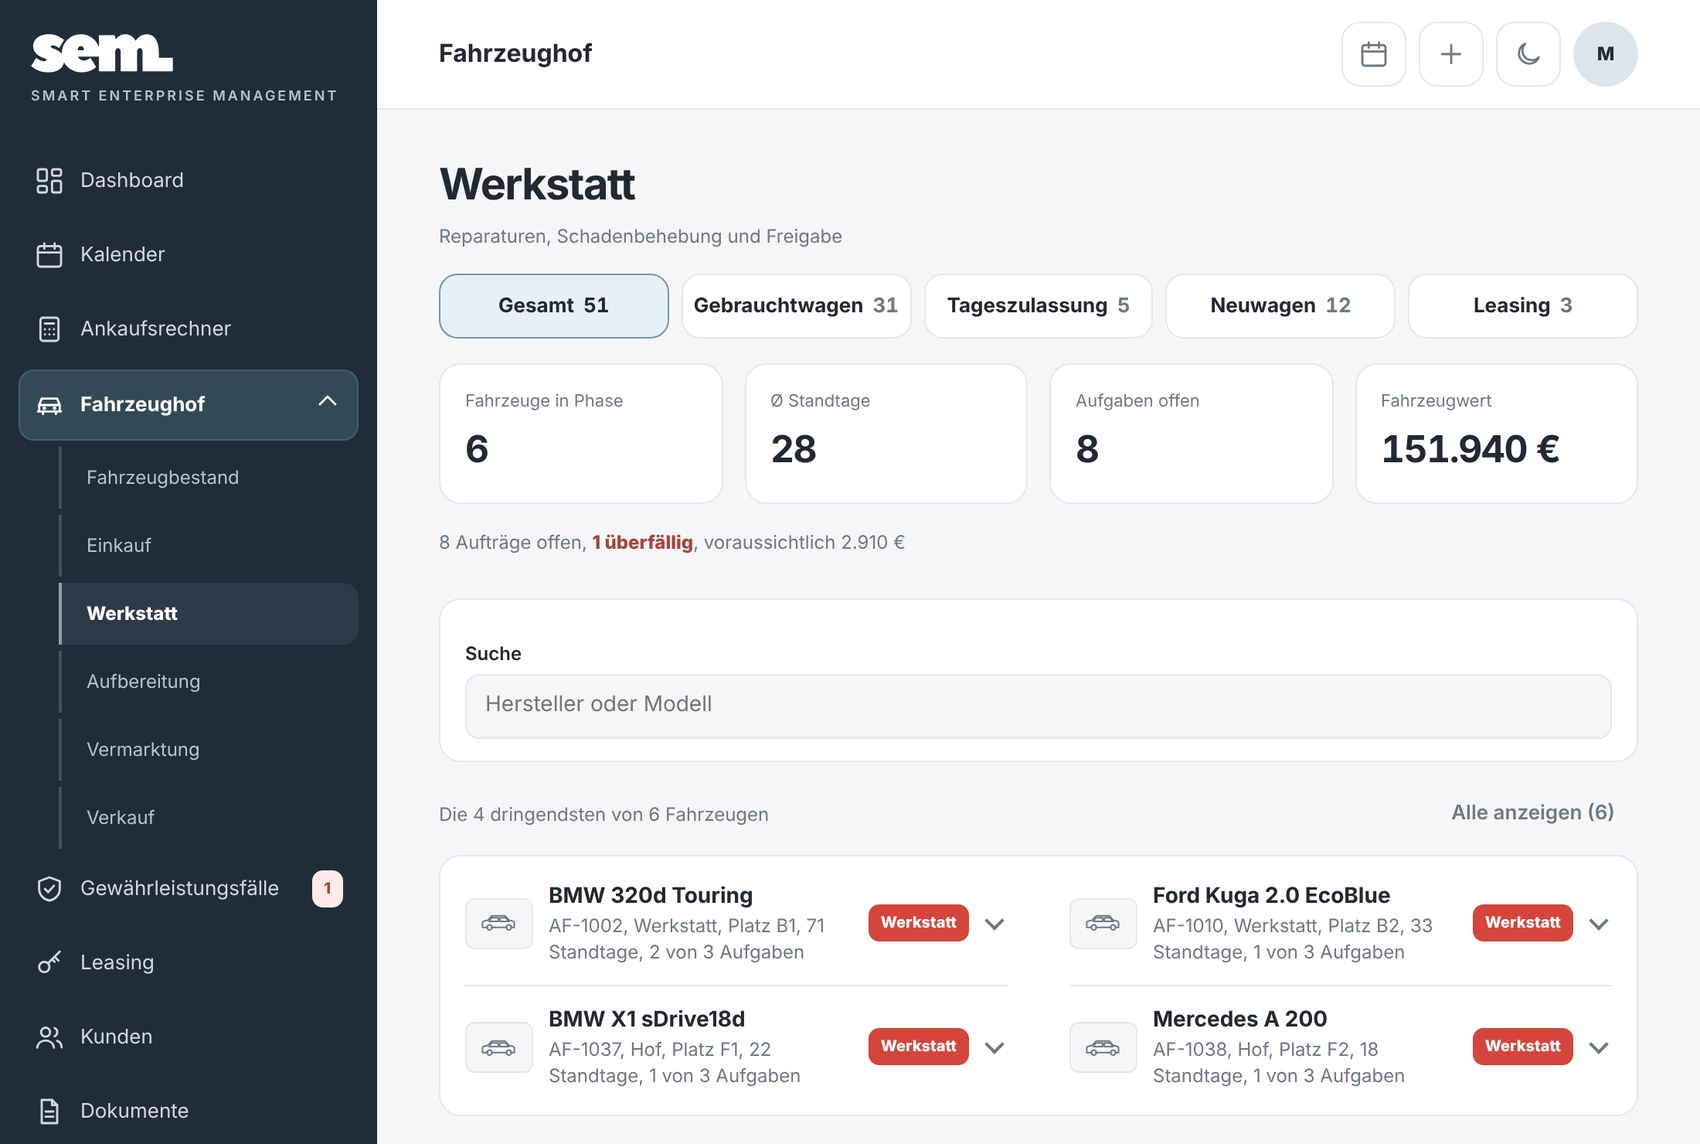Viewport: 1700px width, 1144px height.
Task: Open Dashboard from the sidebar
Action: 188,180
